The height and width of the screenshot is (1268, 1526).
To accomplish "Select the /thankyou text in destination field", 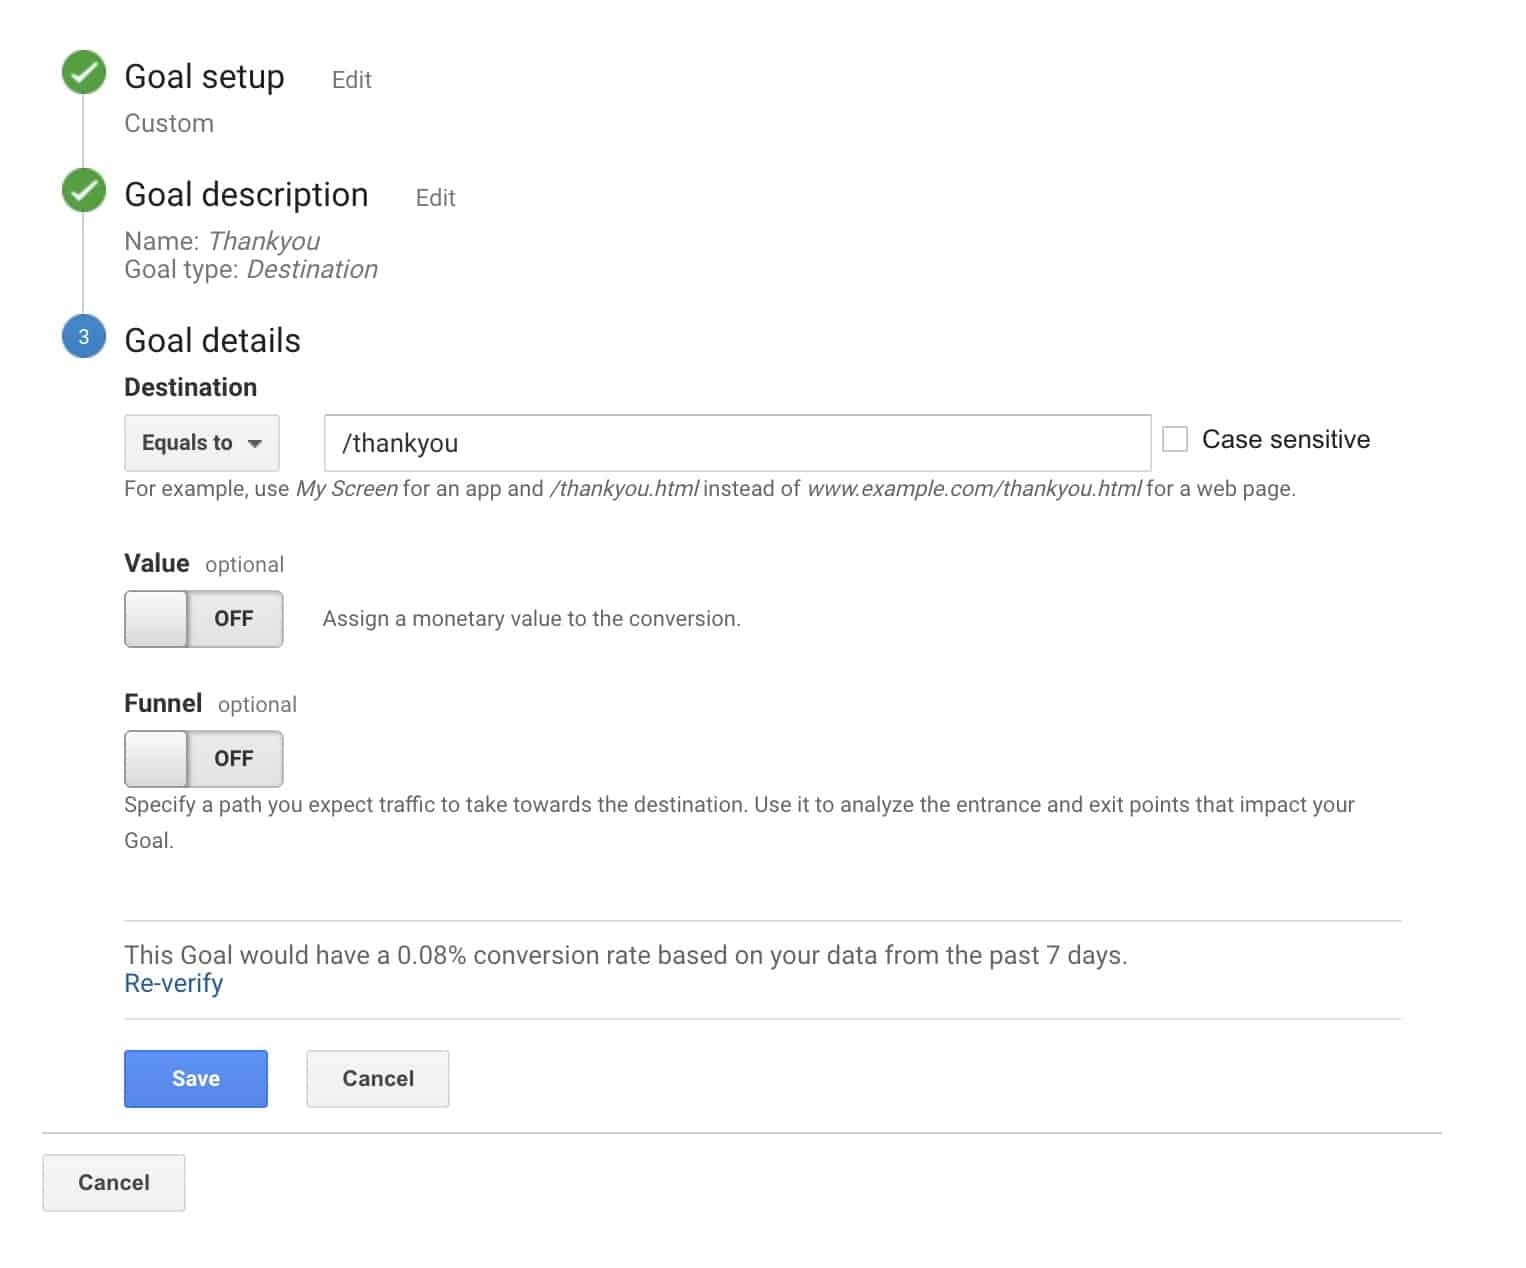I will click(400, 443).
